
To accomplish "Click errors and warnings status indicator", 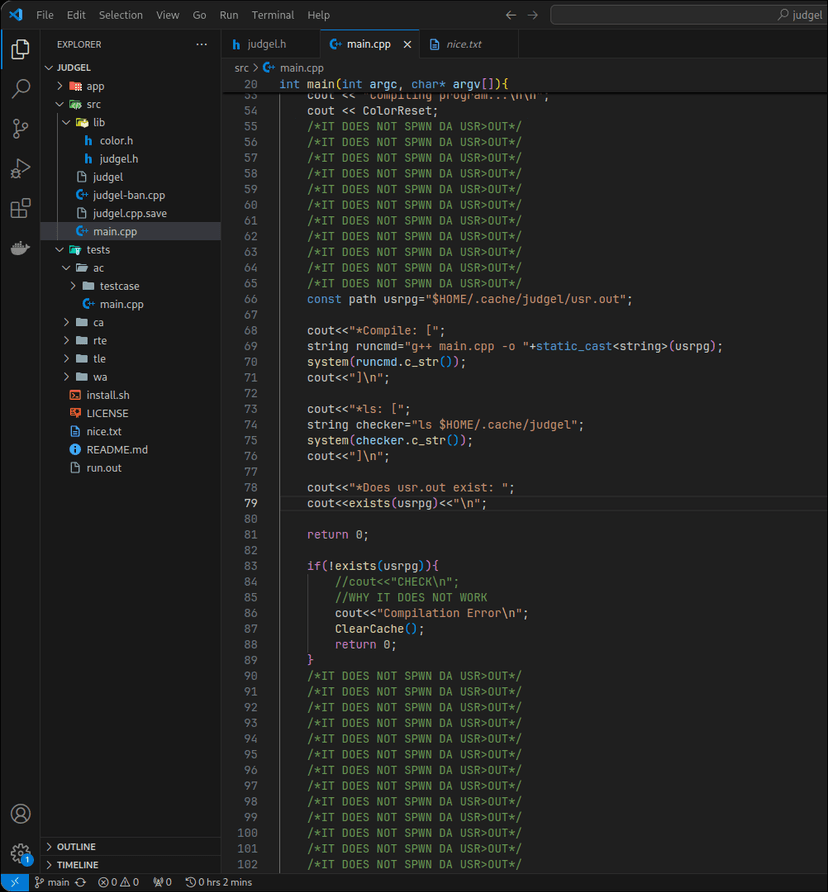I will coord(118,882).
